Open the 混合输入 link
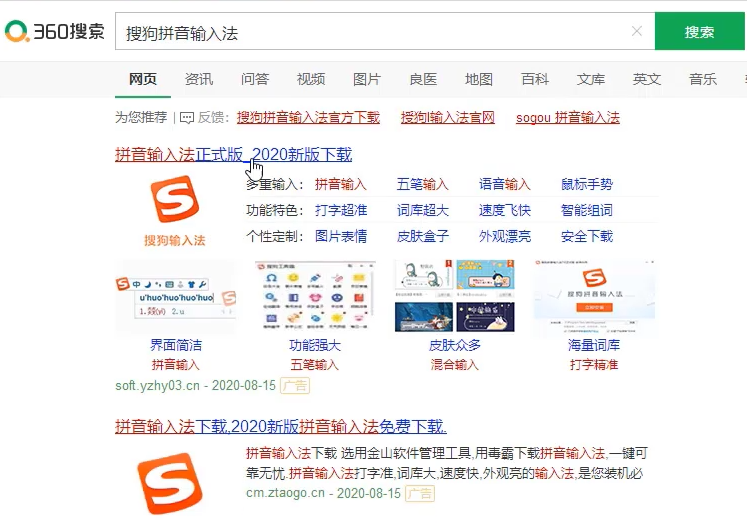 click(454, 365)
